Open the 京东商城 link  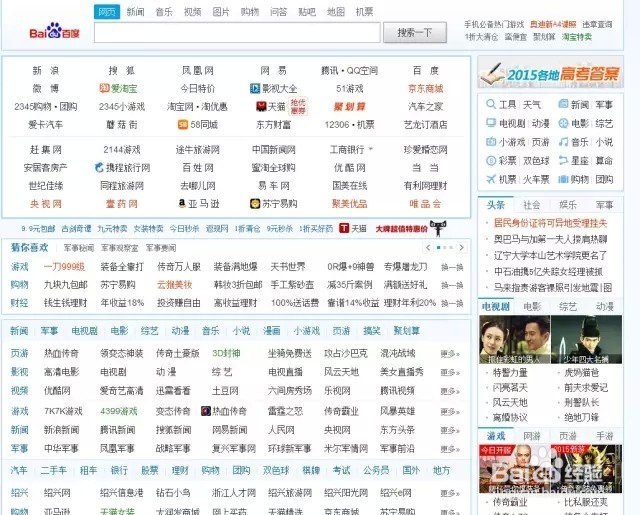tap(425, 89)
